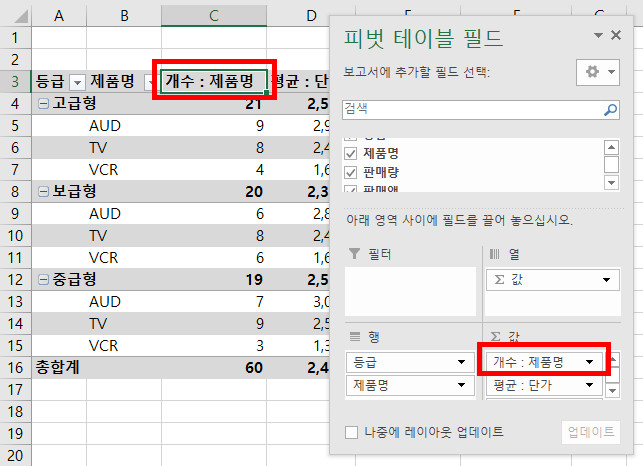Click the magnifier search icon

610,108
